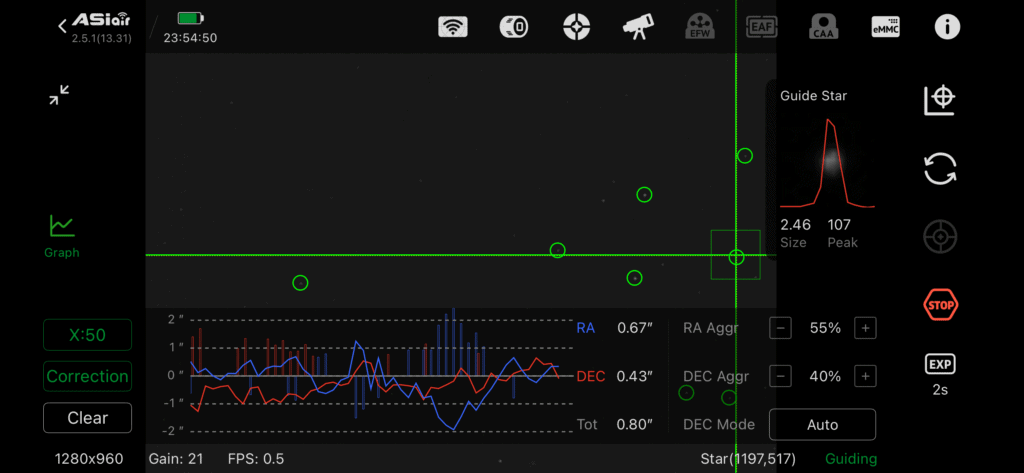Decrease DEC Aggr with minus button
Image resolution: width=1024 pixels, height=473 pixels.
tap(780, 376)
